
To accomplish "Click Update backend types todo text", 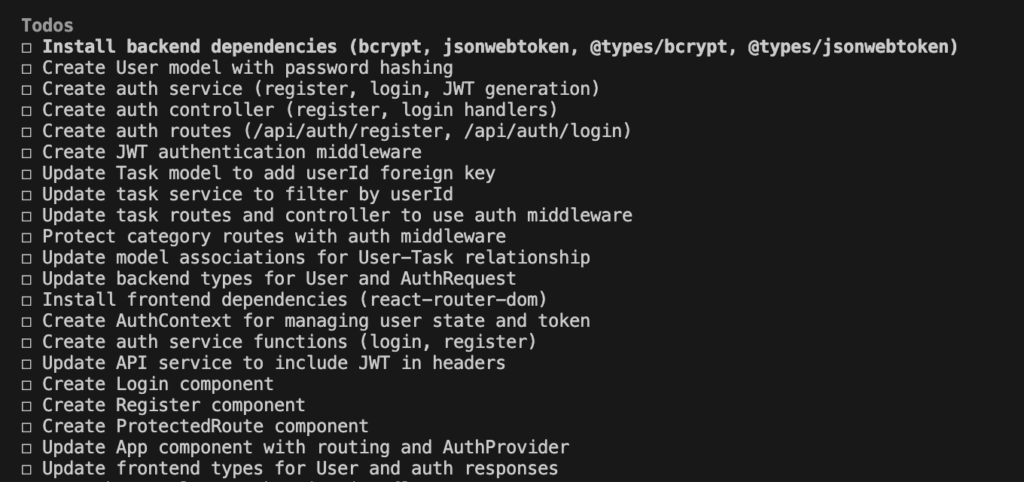I will 279,279.
